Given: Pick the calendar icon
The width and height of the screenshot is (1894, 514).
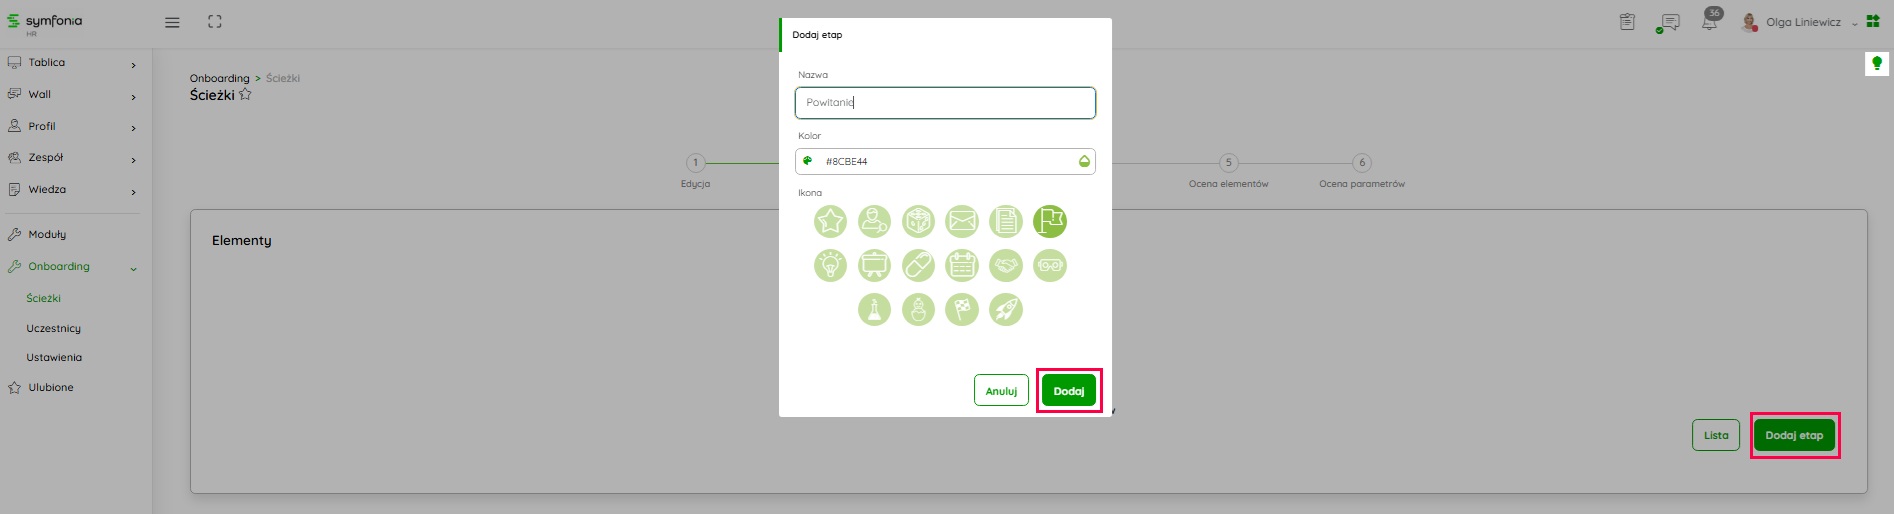Looking at the screenshot, I should [x=962, y=266].
